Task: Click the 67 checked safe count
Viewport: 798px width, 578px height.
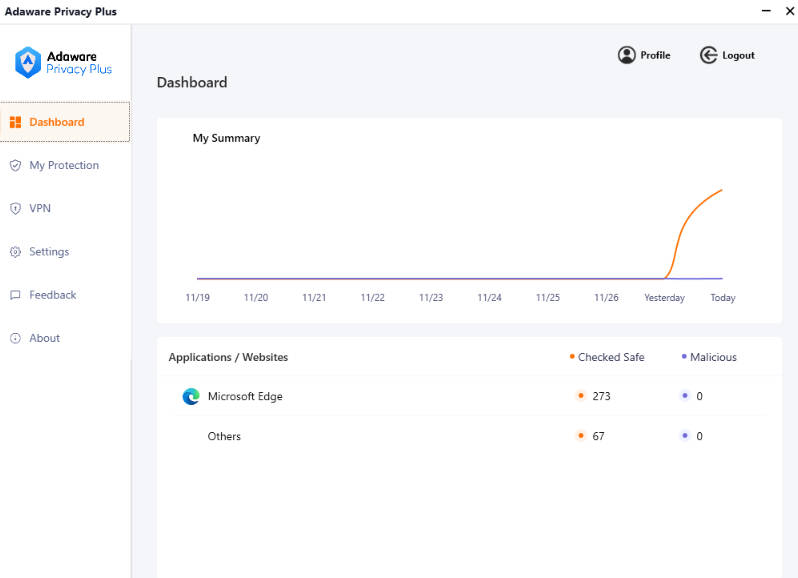Action: 598,436
